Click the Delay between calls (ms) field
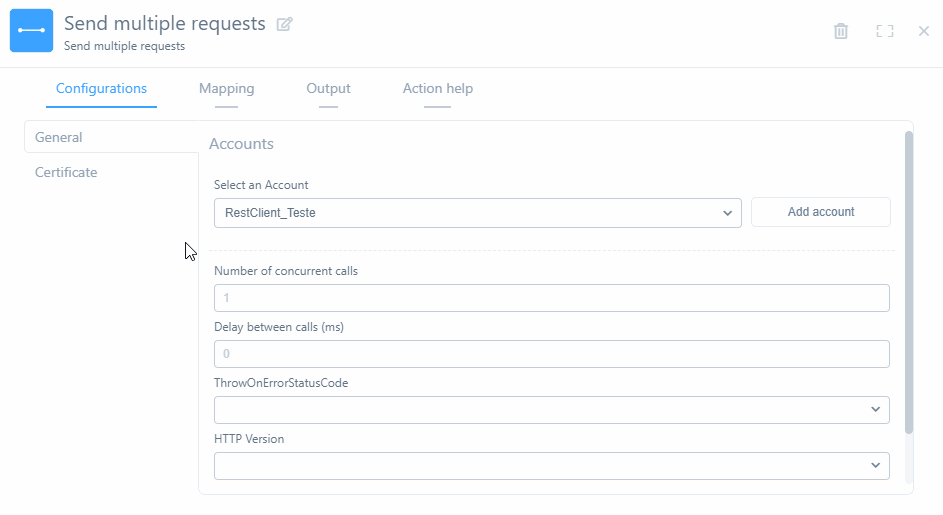The width and height of the screenshot is (943, 515). (x=551, y=354)
